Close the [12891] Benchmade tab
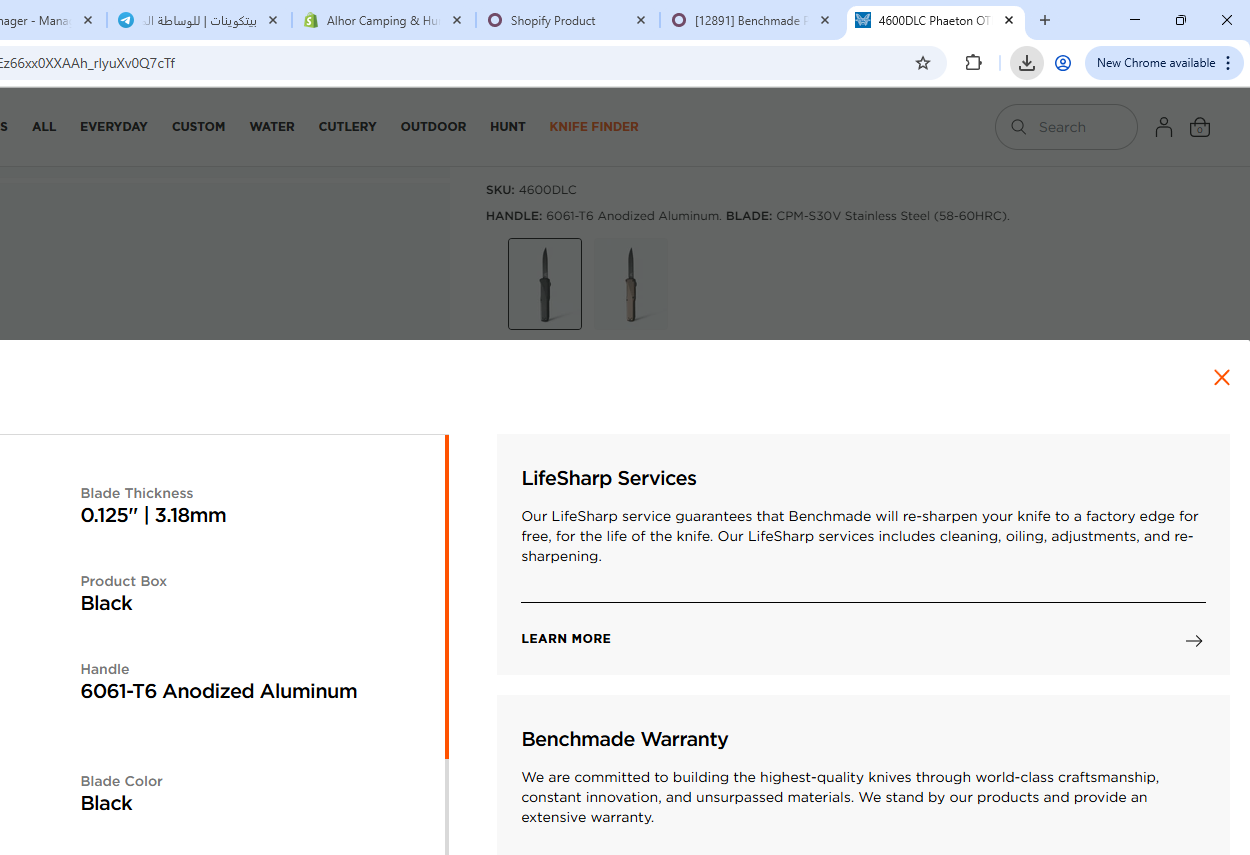 click(825, 20)
